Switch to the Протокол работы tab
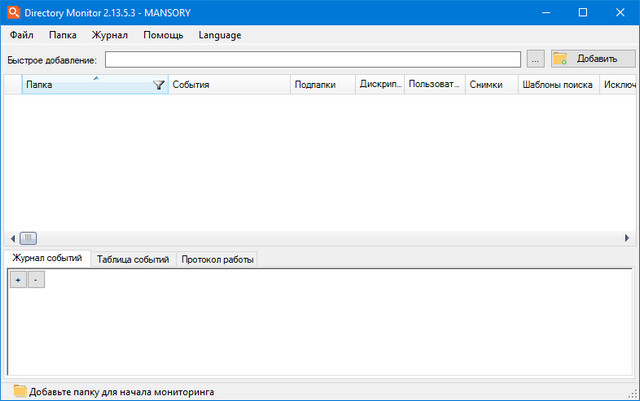 coord(217,259)
